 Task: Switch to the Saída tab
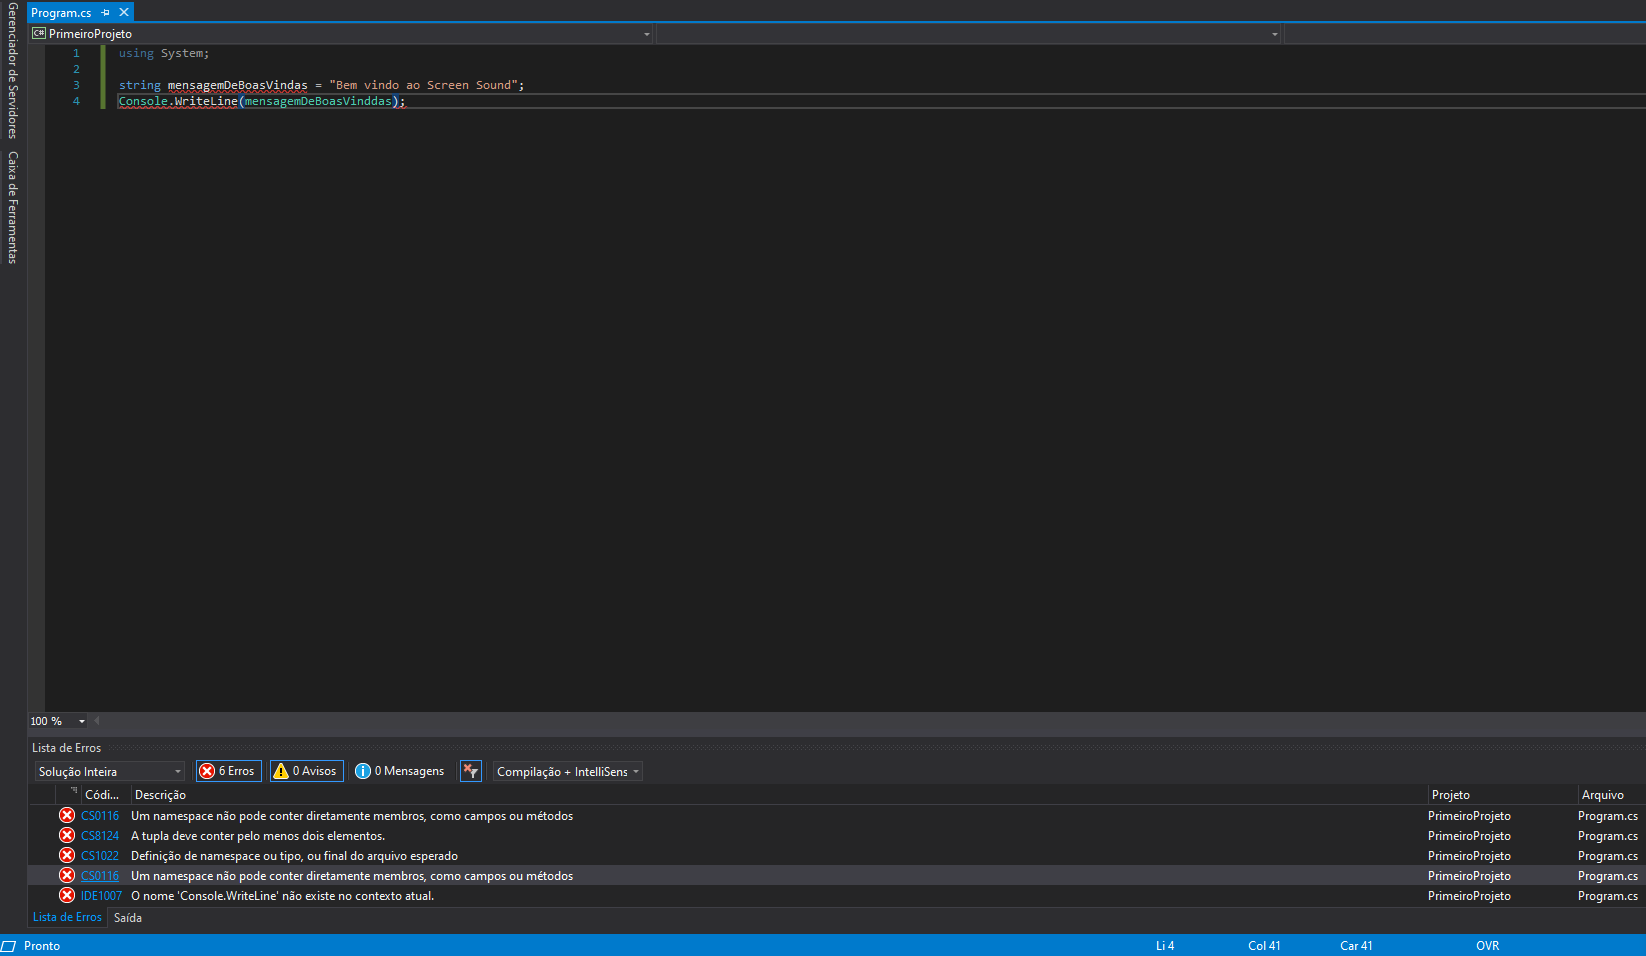(128, 918)
